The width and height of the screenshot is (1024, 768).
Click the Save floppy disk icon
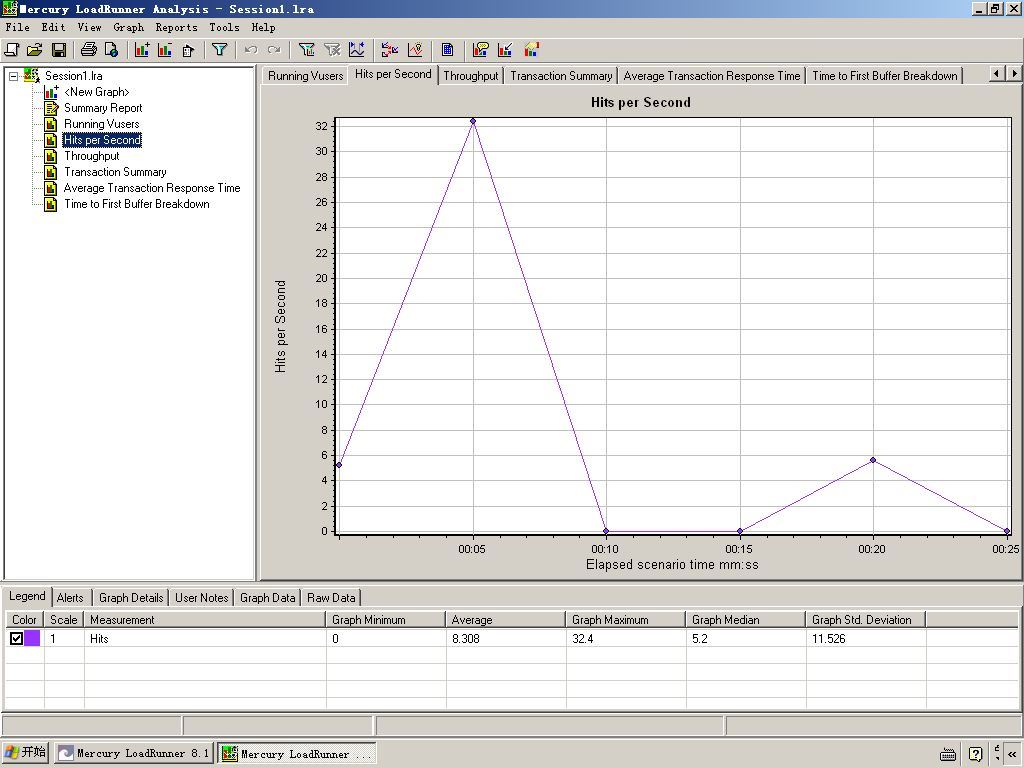tap(59, 50)
